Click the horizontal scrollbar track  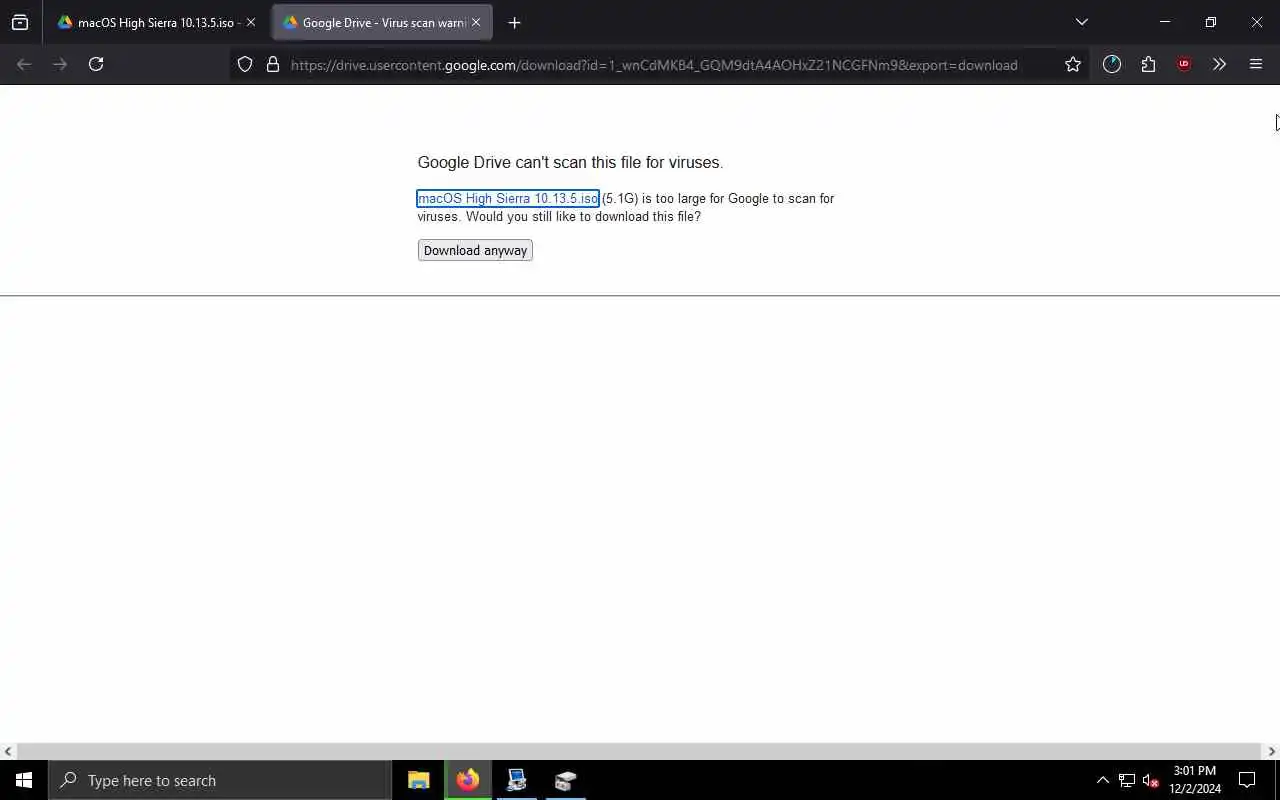tap(640, 751)
